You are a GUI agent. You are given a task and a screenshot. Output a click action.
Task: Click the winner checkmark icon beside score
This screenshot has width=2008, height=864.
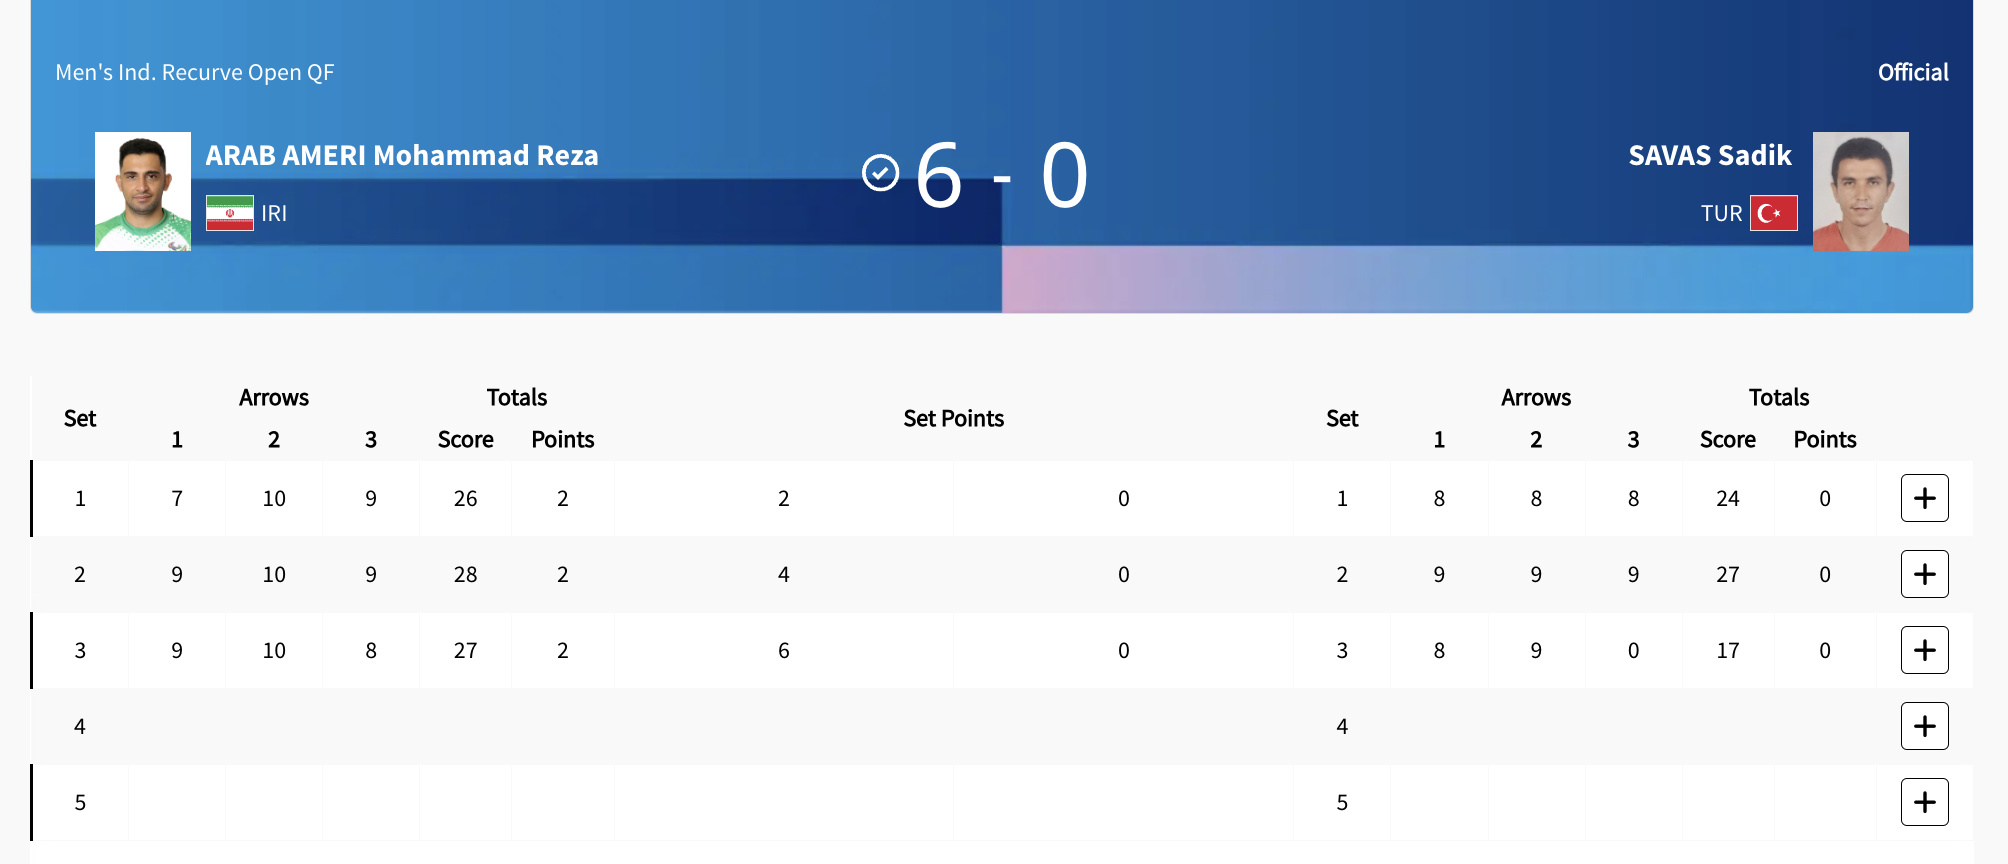point(881,173)
